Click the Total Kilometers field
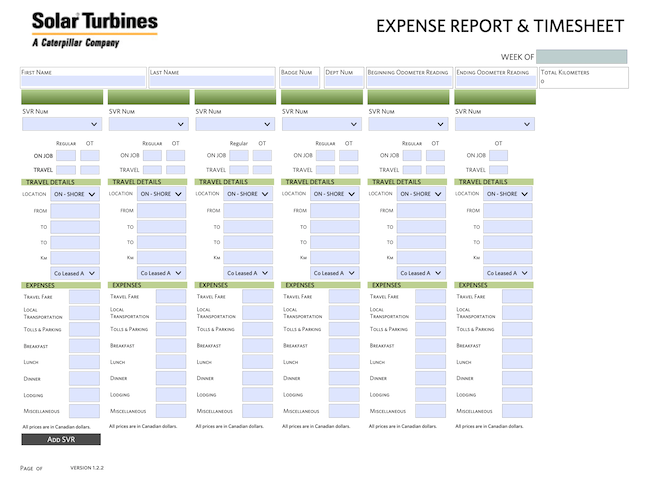 click(x=583, y=82)
